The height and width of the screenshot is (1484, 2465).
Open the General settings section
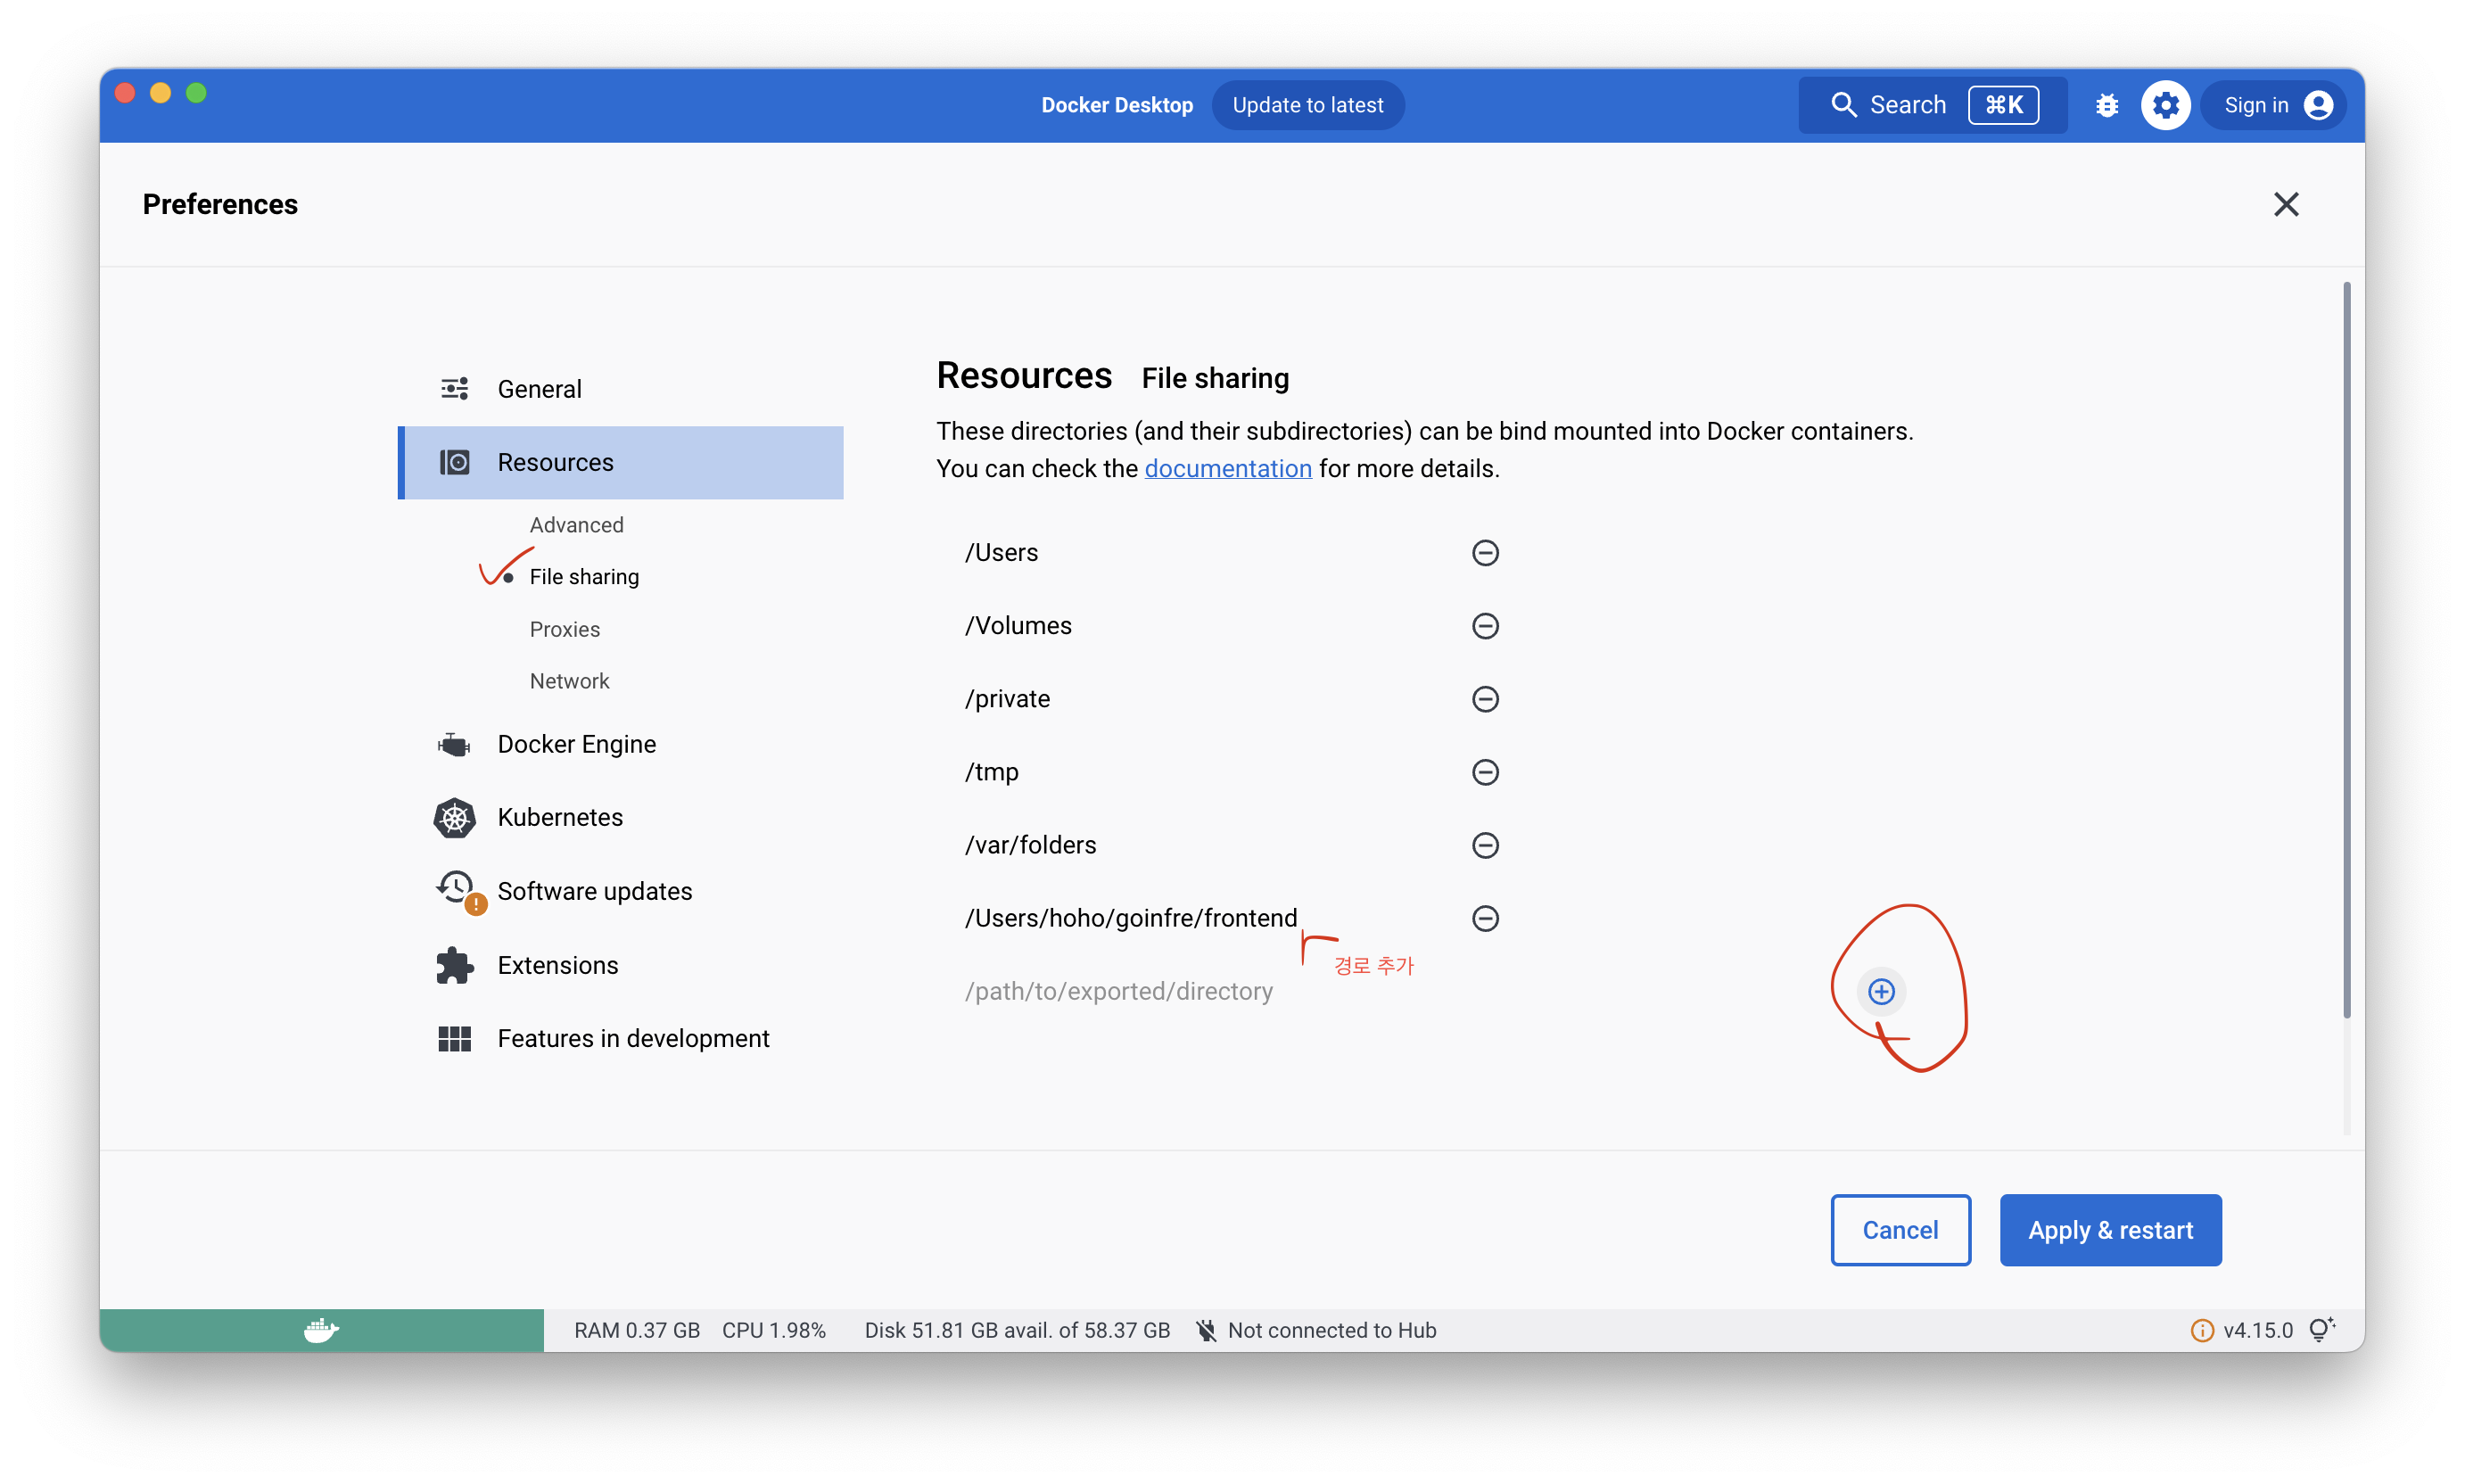(x=620, y=389)
